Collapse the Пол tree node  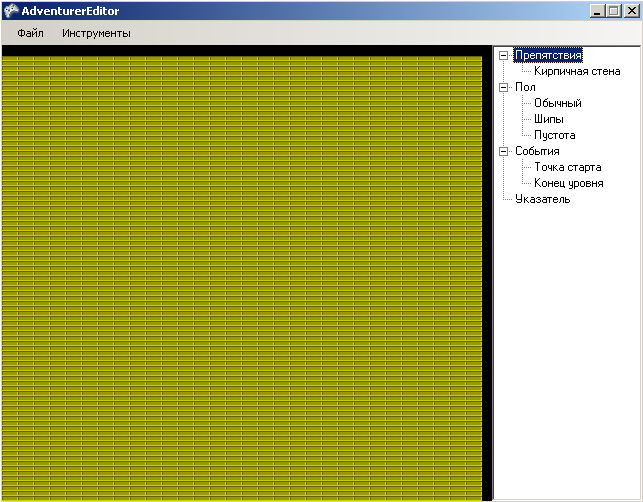(503, 87)
